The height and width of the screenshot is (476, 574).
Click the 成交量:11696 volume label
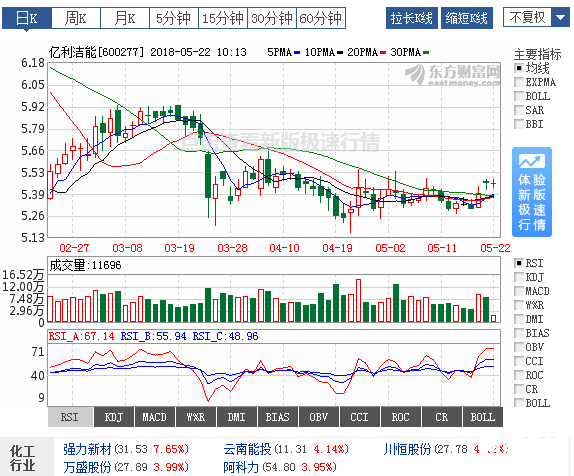coord(85,265)
